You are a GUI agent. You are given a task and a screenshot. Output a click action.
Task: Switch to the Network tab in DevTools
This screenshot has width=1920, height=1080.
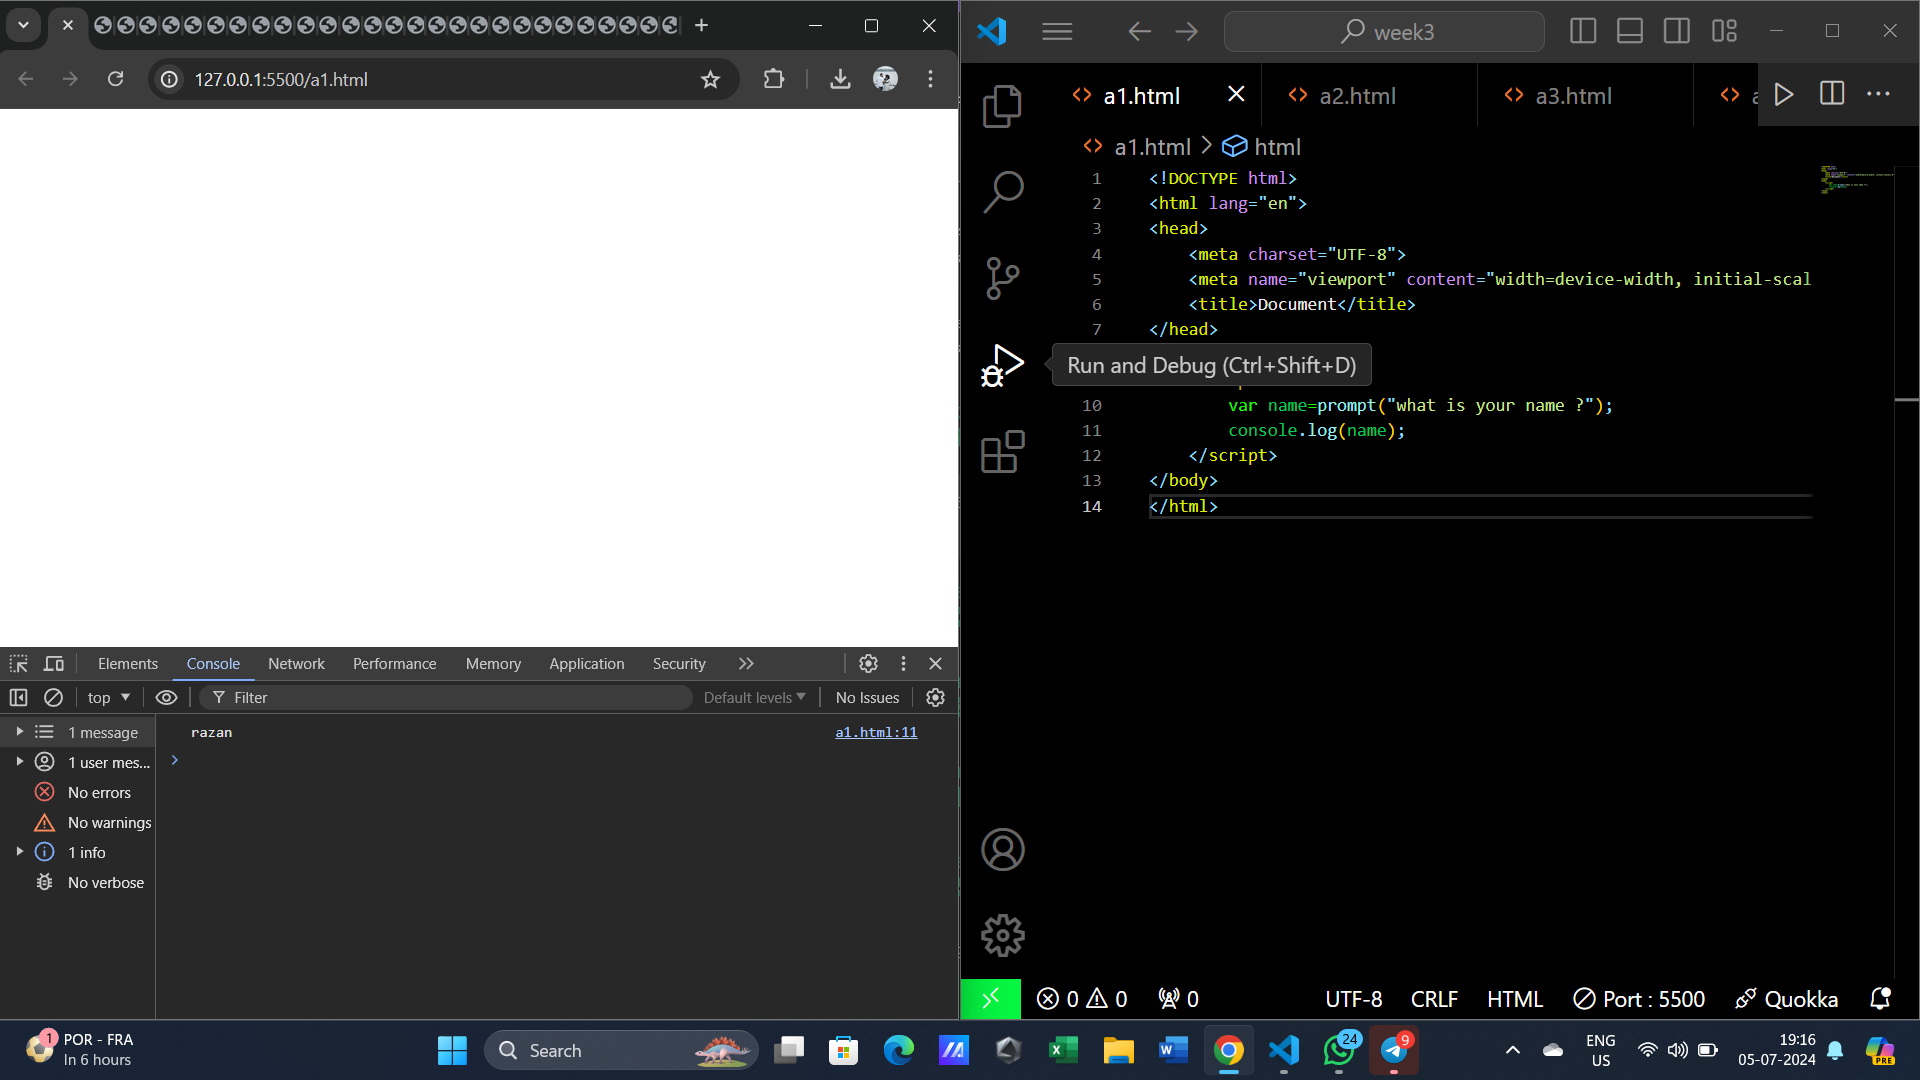coord(296,664)
